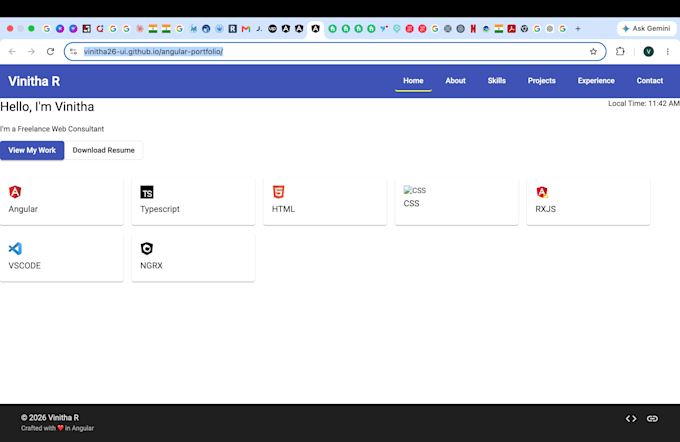Image resolution: width=680 pixels, height=442 pixels.
Task: Click the Angular logo icon
Action: [x=15, y=192]
